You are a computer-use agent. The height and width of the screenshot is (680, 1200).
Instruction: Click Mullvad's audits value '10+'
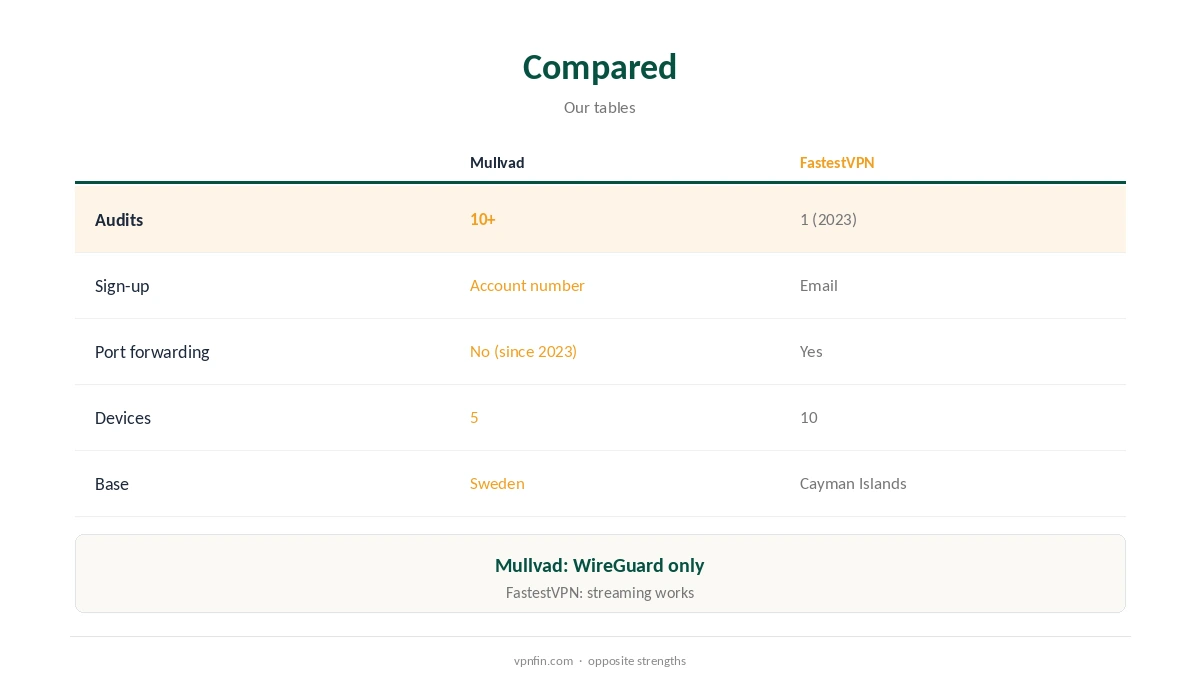point(483,219)
